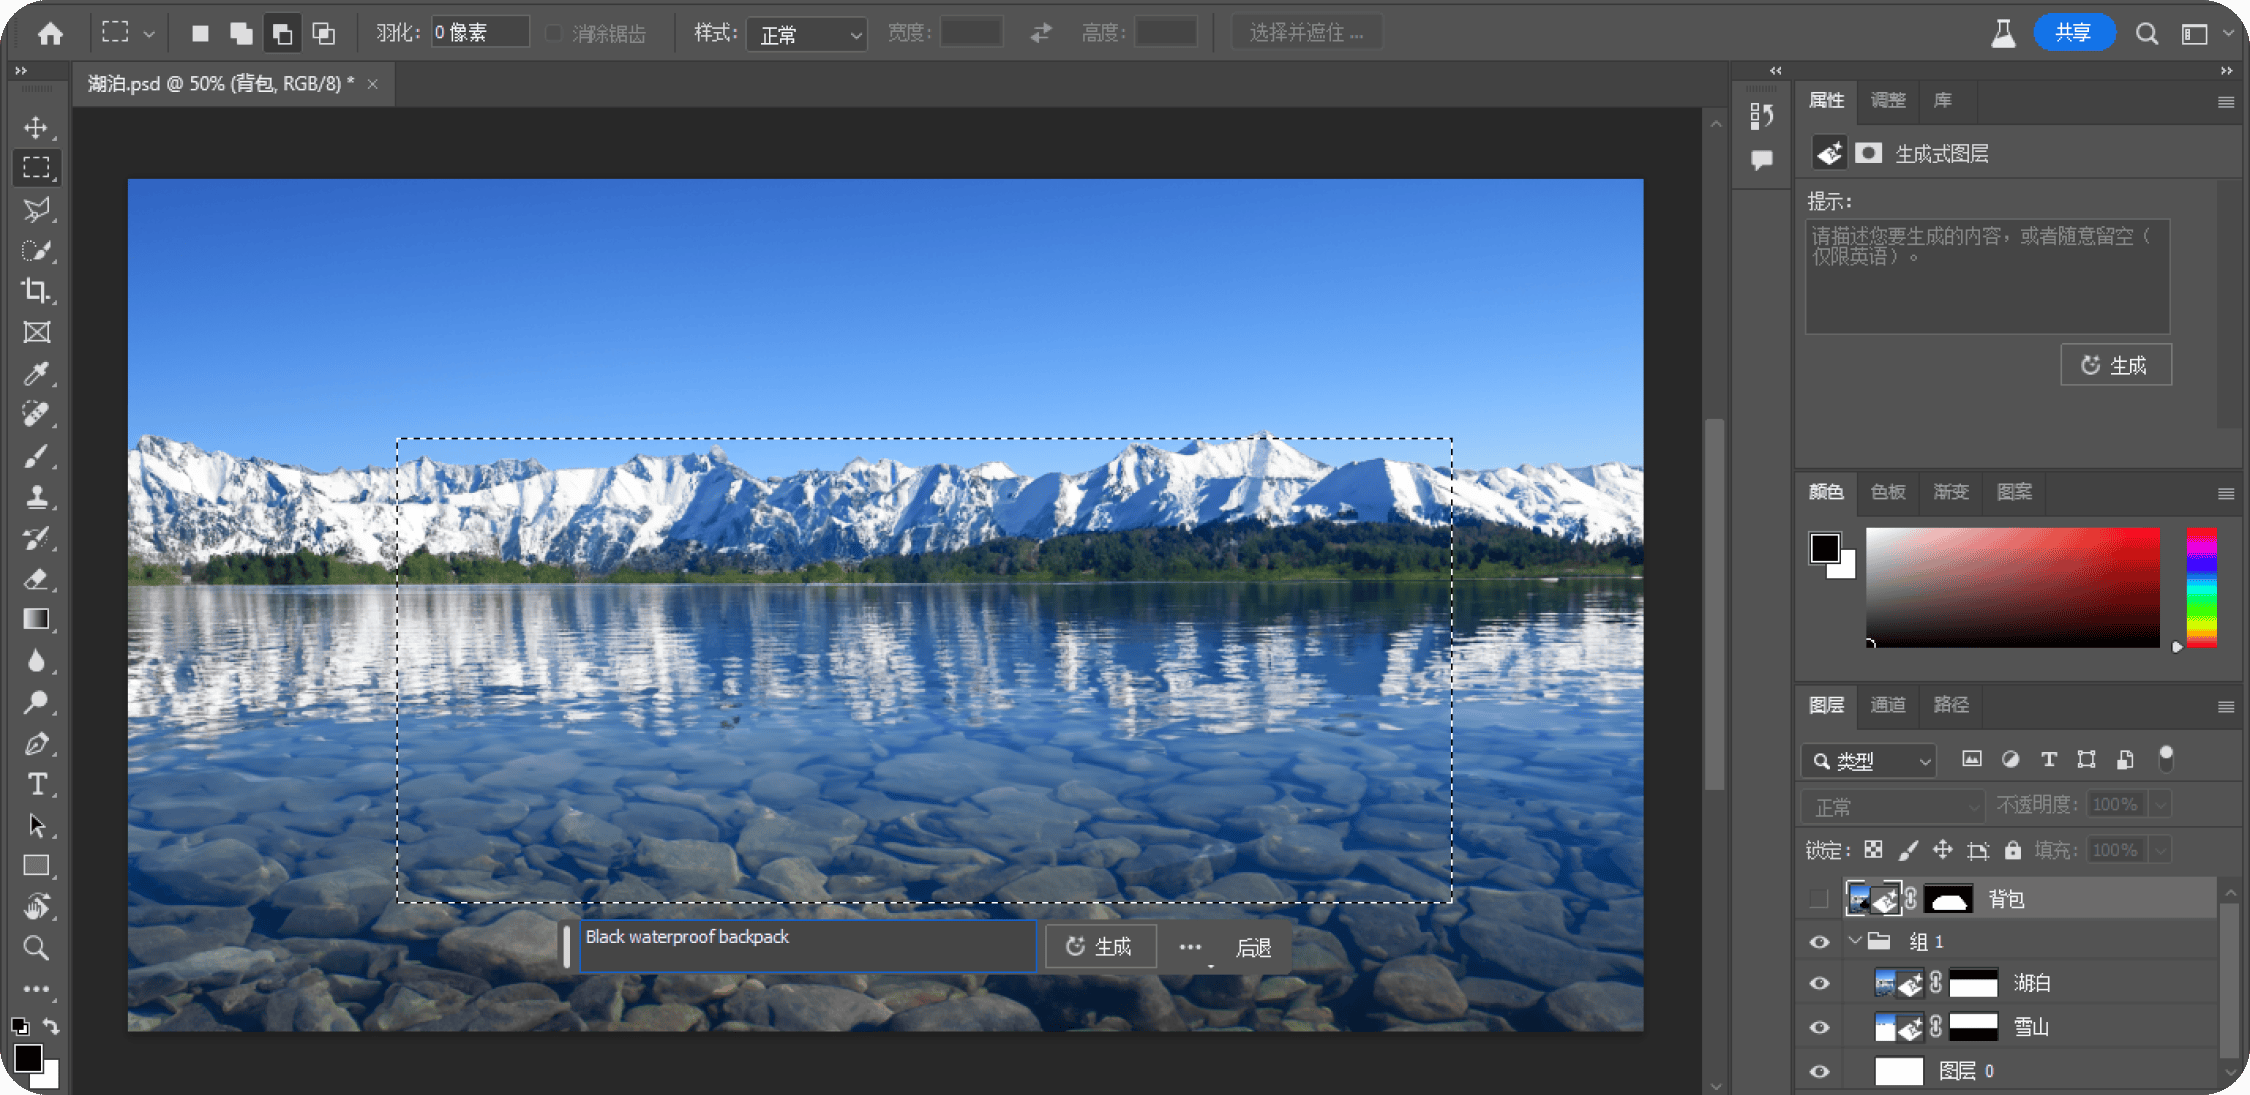Select the Zoom tool
The width and height of the screenshot is (2250, 1095).
(36, 947)
